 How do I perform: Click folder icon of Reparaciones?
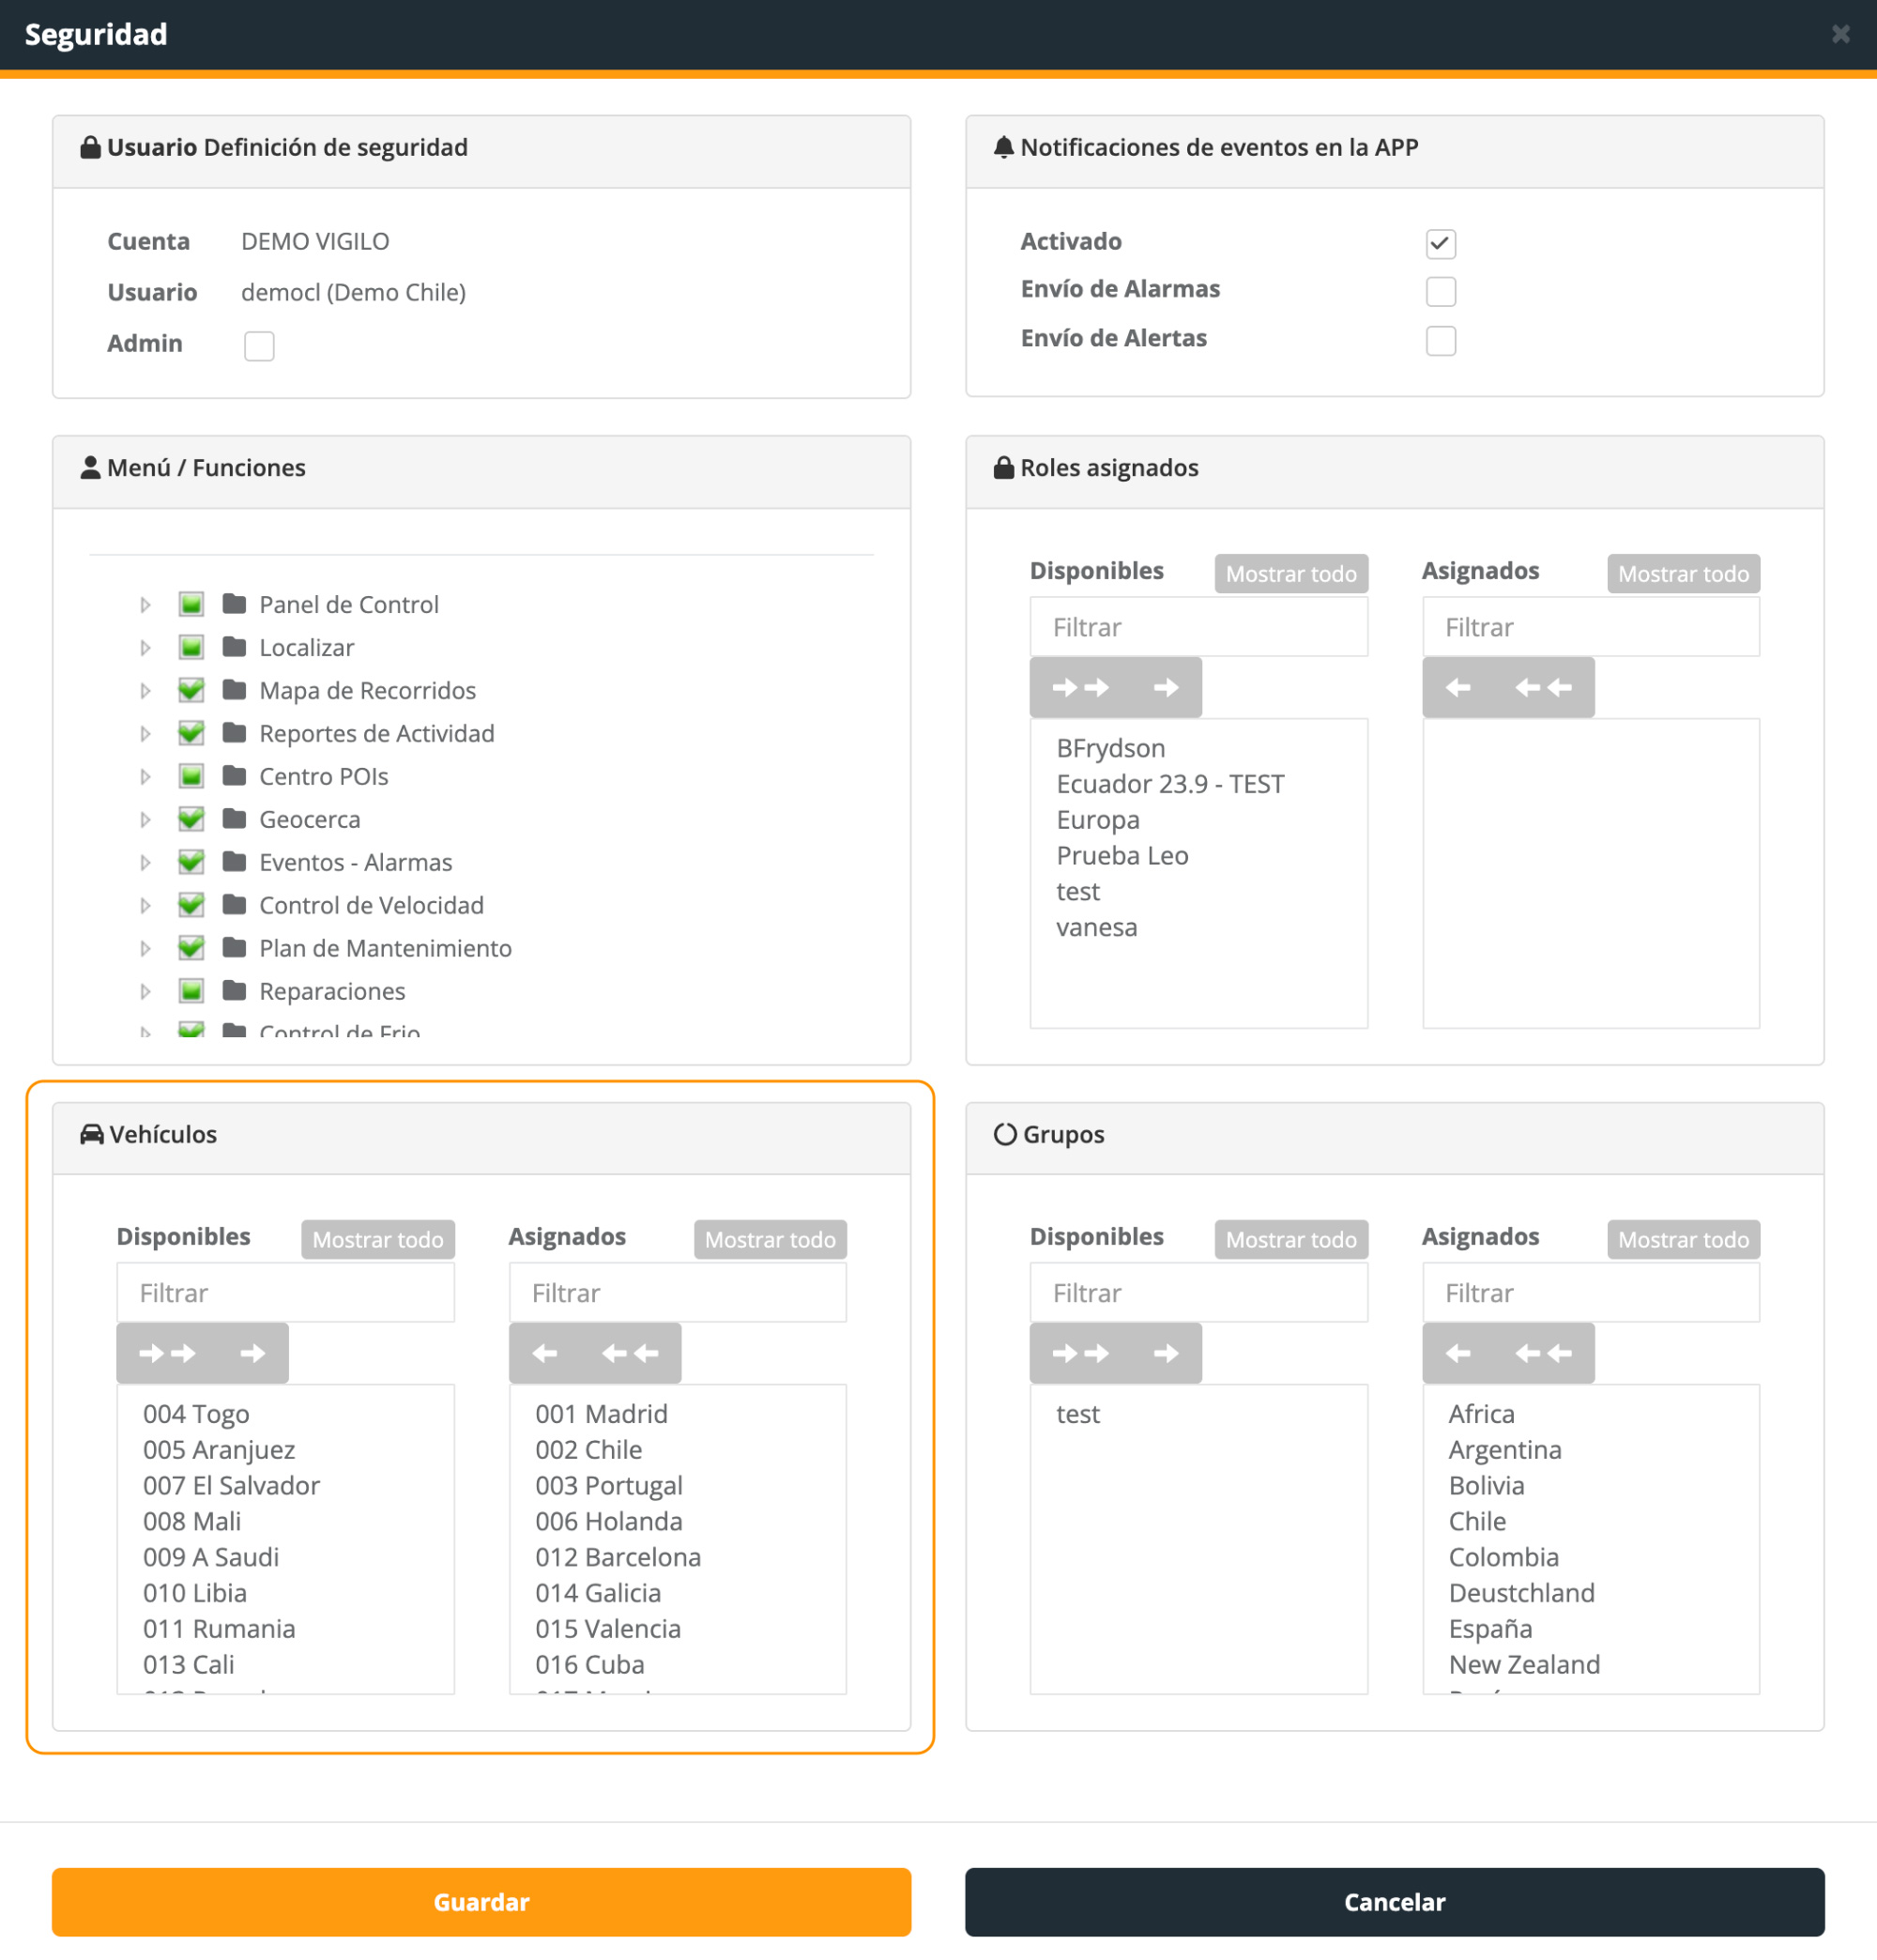234,990
